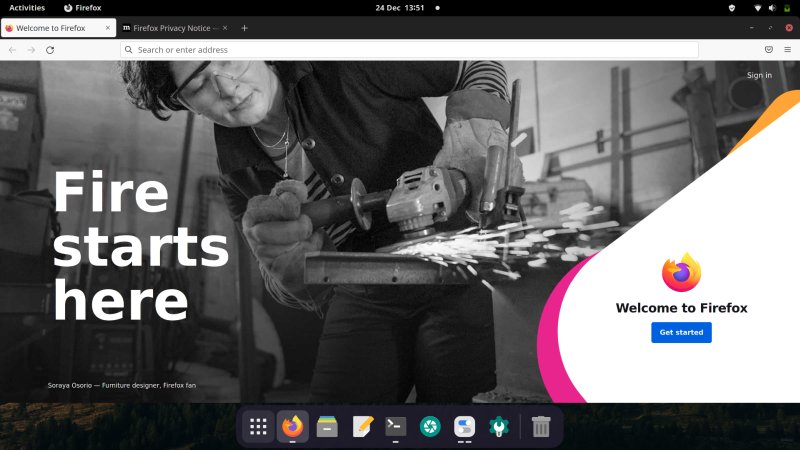
Task: Click the Soraya Osorio photo caption
Action: [121, 385]
